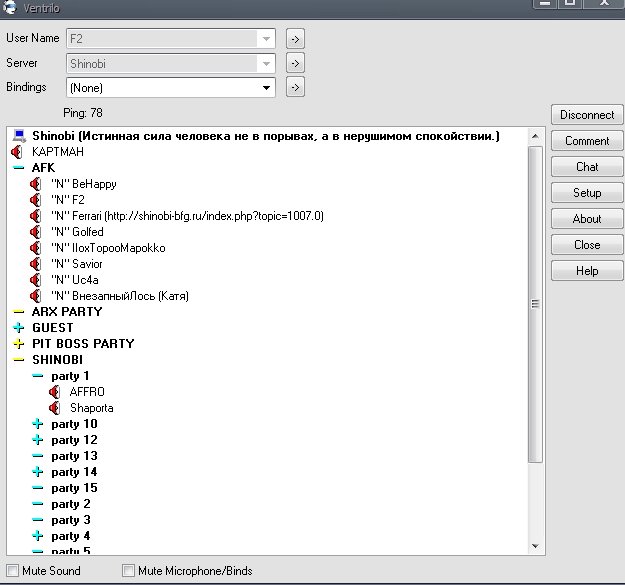Click the Comment button
The height and width of the screenshot is (585, 625).
[587, 141]
